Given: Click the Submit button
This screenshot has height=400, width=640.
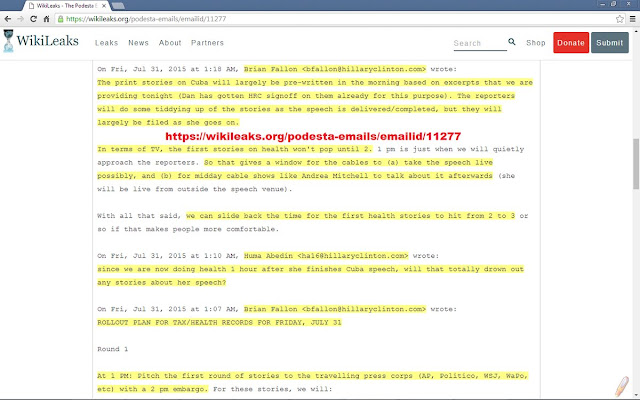Looking at the screenshot, I should 609,42.
